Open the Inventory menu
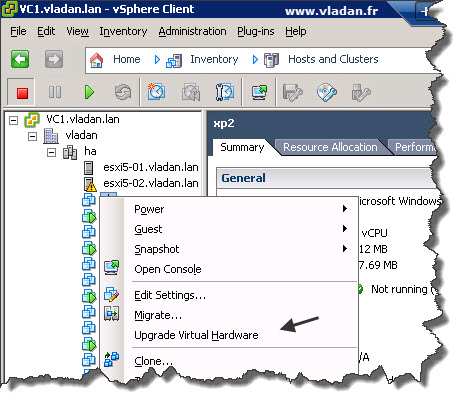The width and height of the screenshot is (468, 410). point(123,31)
